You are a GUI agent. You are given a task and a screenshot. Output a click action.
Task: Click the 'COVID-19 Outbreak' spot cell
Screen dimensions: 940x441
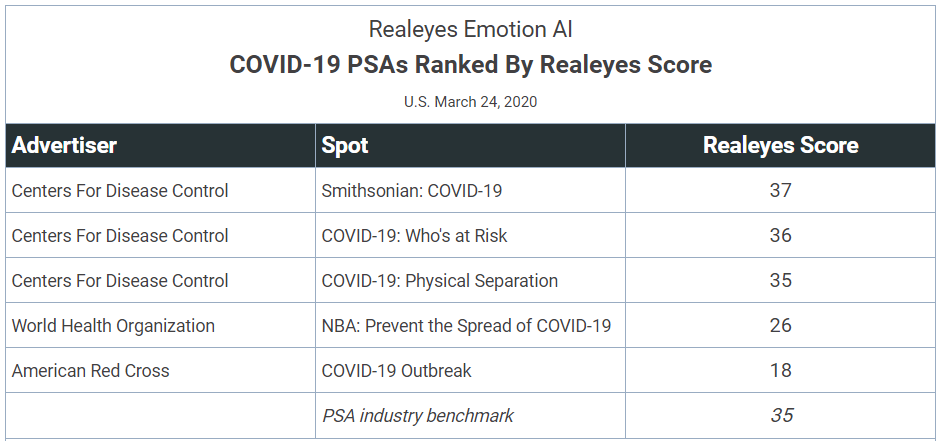pyautogui.click(x=396, y=370)
